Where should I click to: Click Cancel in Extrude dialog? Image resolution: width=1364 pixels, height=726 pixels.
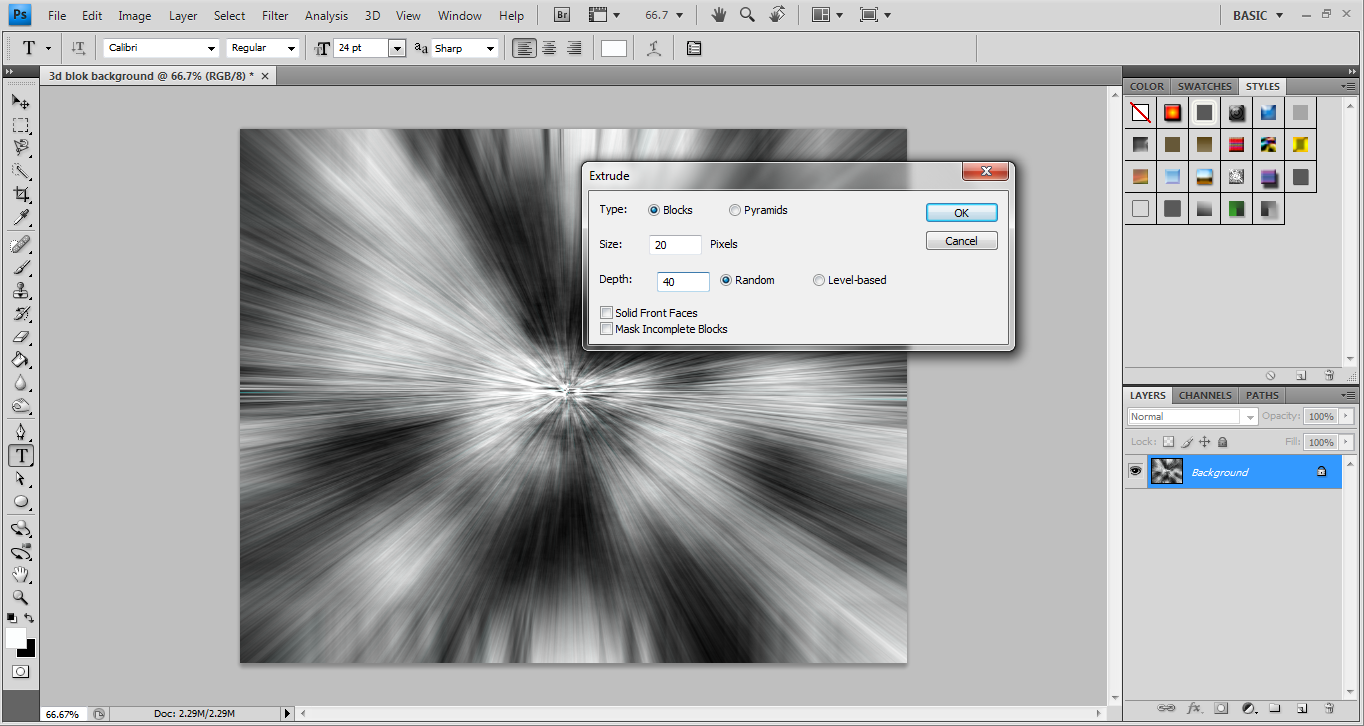(x=961, y=241)
